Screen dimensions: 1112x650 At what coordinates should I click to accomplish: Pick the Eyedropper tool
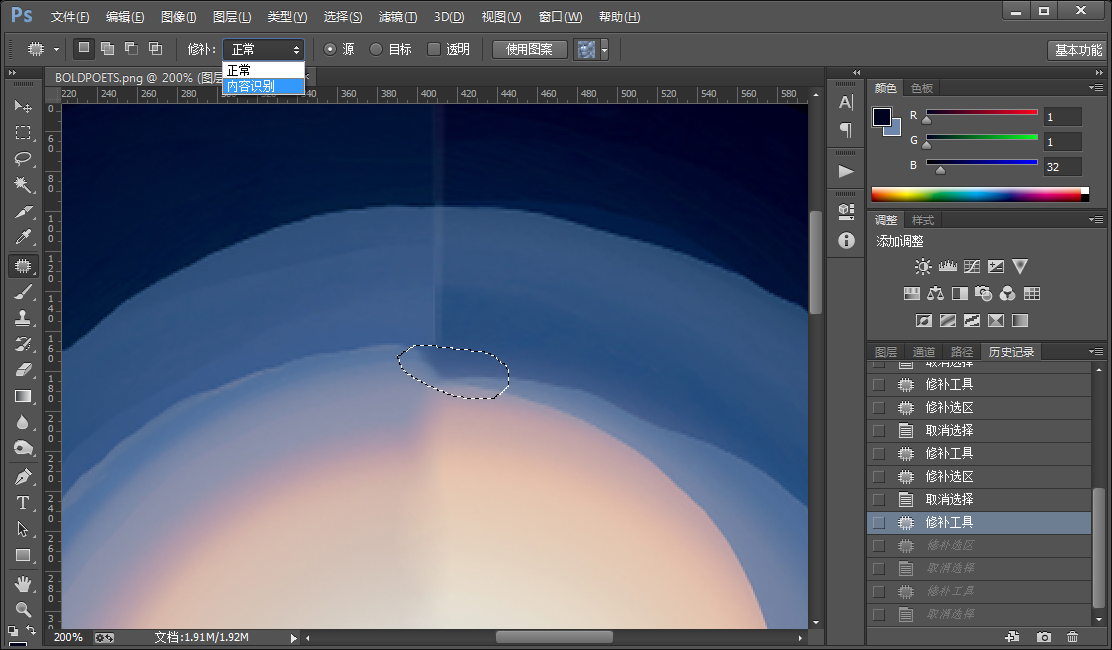(23, 237)
